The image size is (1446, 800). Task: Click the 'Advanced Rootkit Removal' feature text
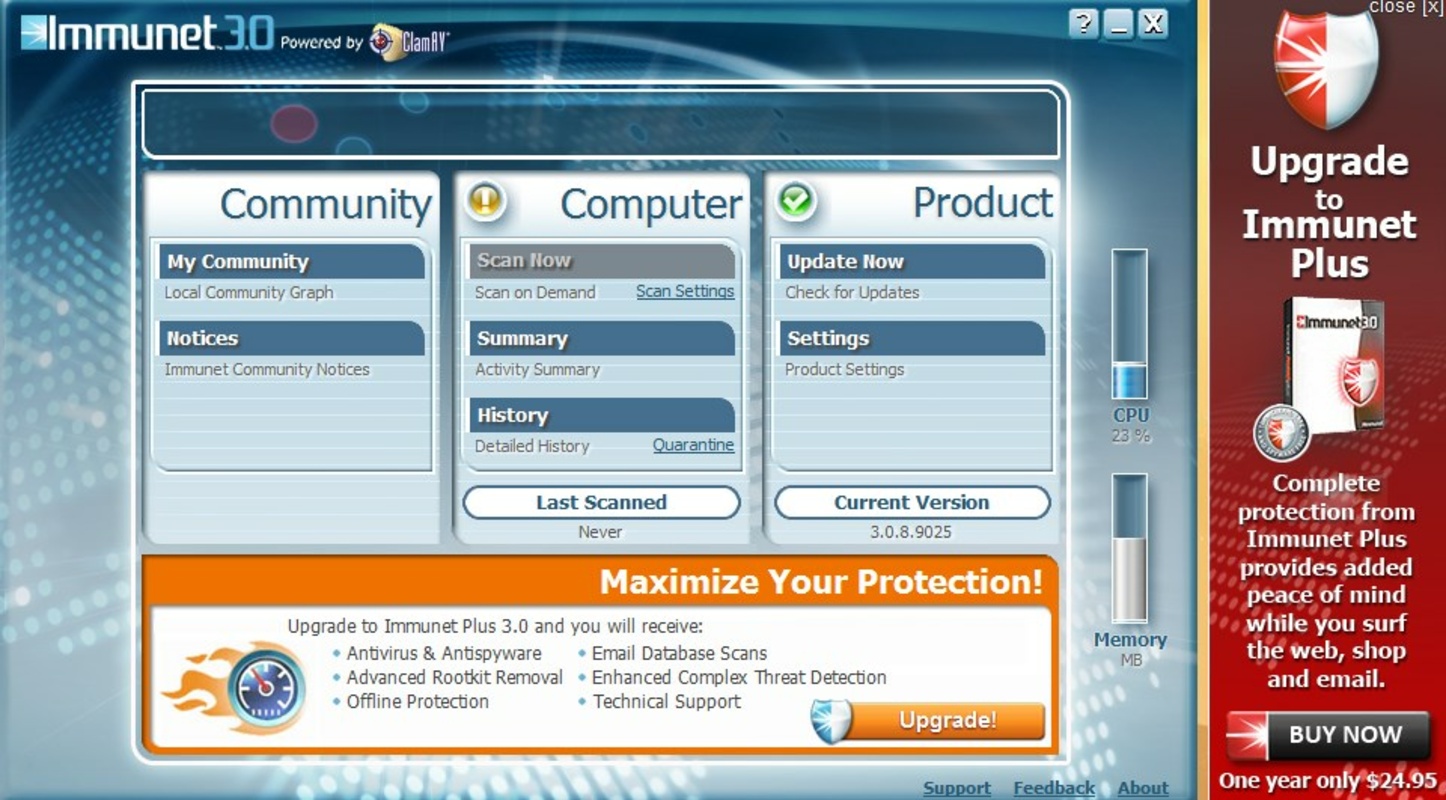455,677
